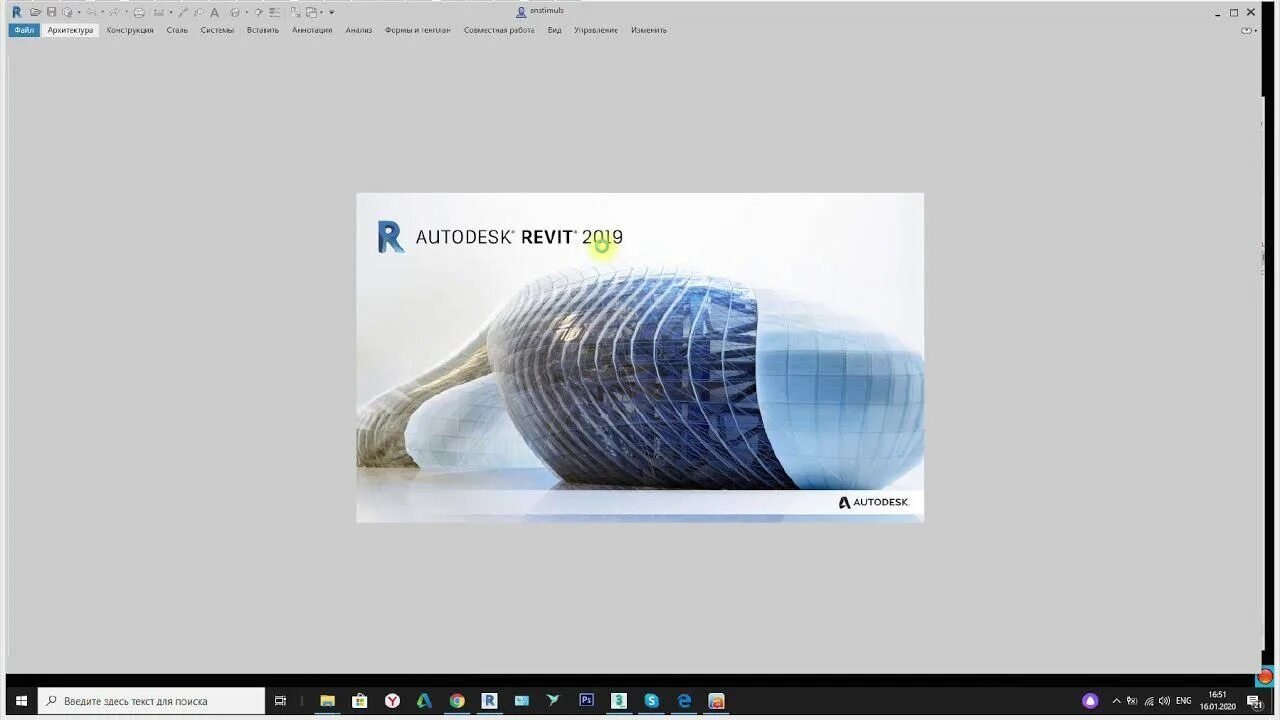Switch to the Системы ribbon tab

pyautogui.click(x=217, y=30)
